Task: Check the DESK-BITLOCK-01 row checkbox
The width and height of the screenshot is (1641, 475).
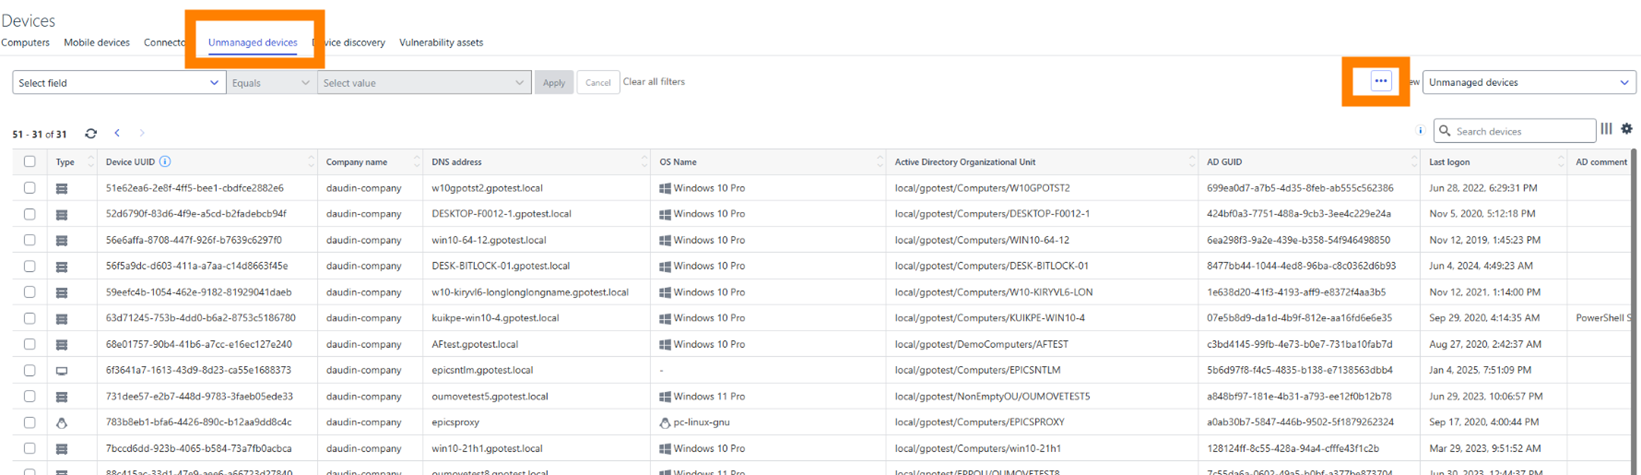Action: click(30, 266)
